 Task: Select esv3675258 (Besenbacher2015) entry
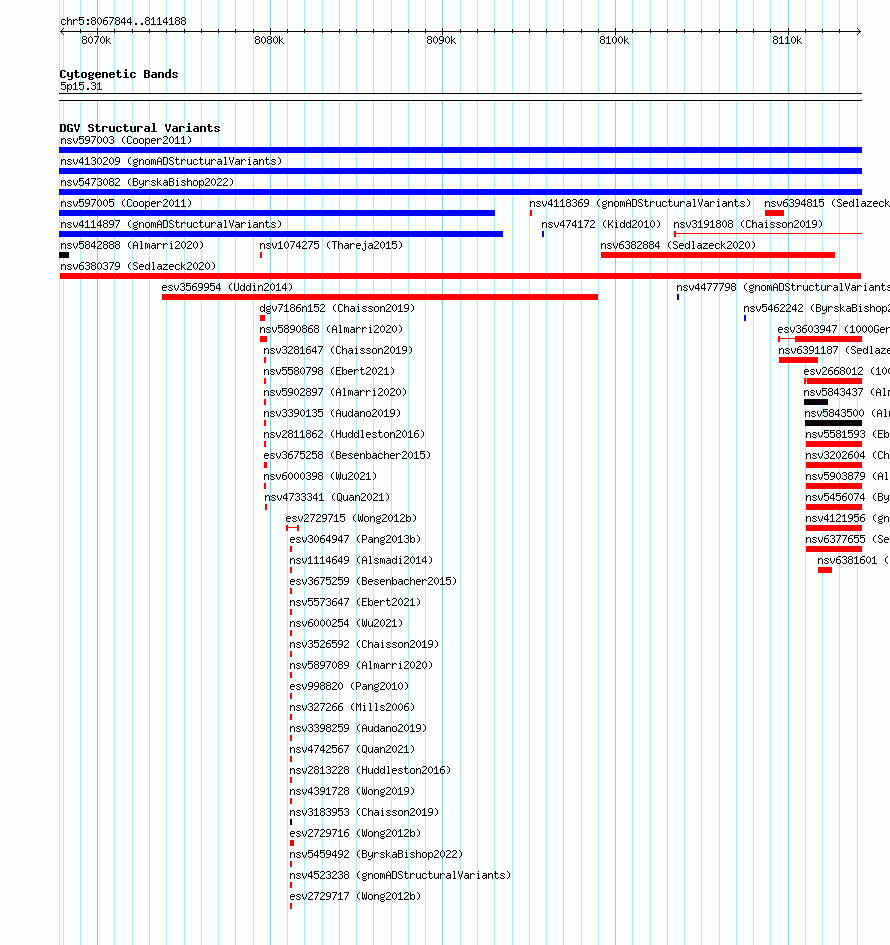point(347,456)
